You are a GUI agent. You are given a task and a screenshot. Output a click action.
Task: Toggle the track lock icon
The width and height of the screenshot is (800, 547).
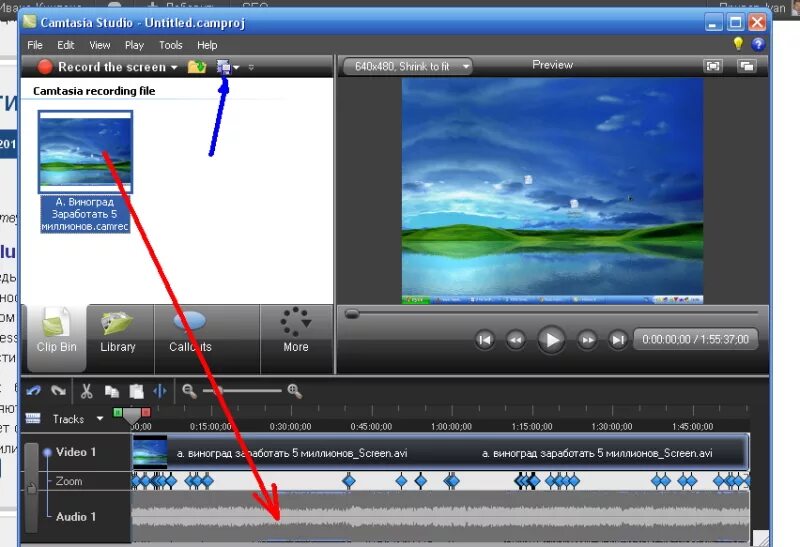click(x=31, y=488)
